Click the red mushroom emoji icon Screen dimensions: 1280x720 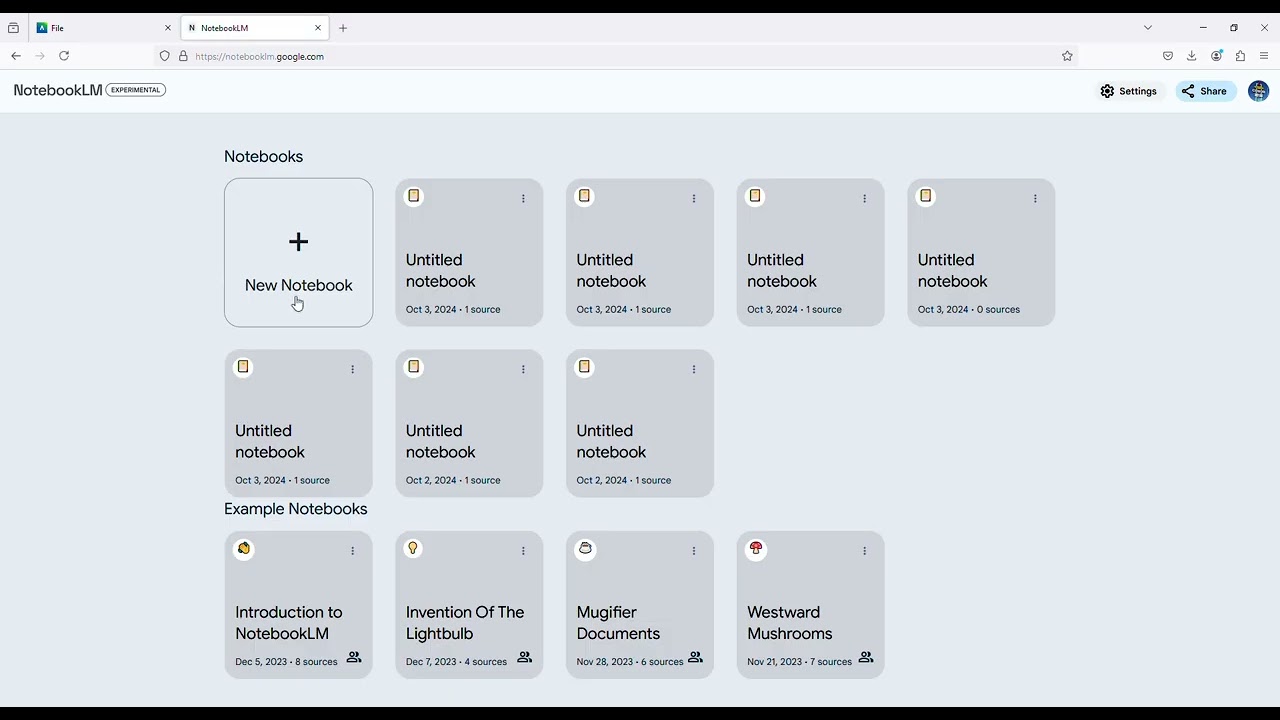click(756, 548)
